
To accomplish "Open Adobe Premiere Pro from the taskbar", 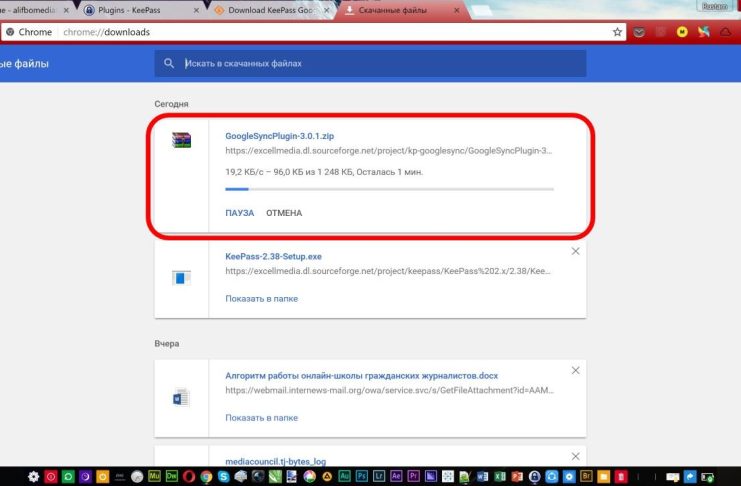I will [x=414, y=477].
